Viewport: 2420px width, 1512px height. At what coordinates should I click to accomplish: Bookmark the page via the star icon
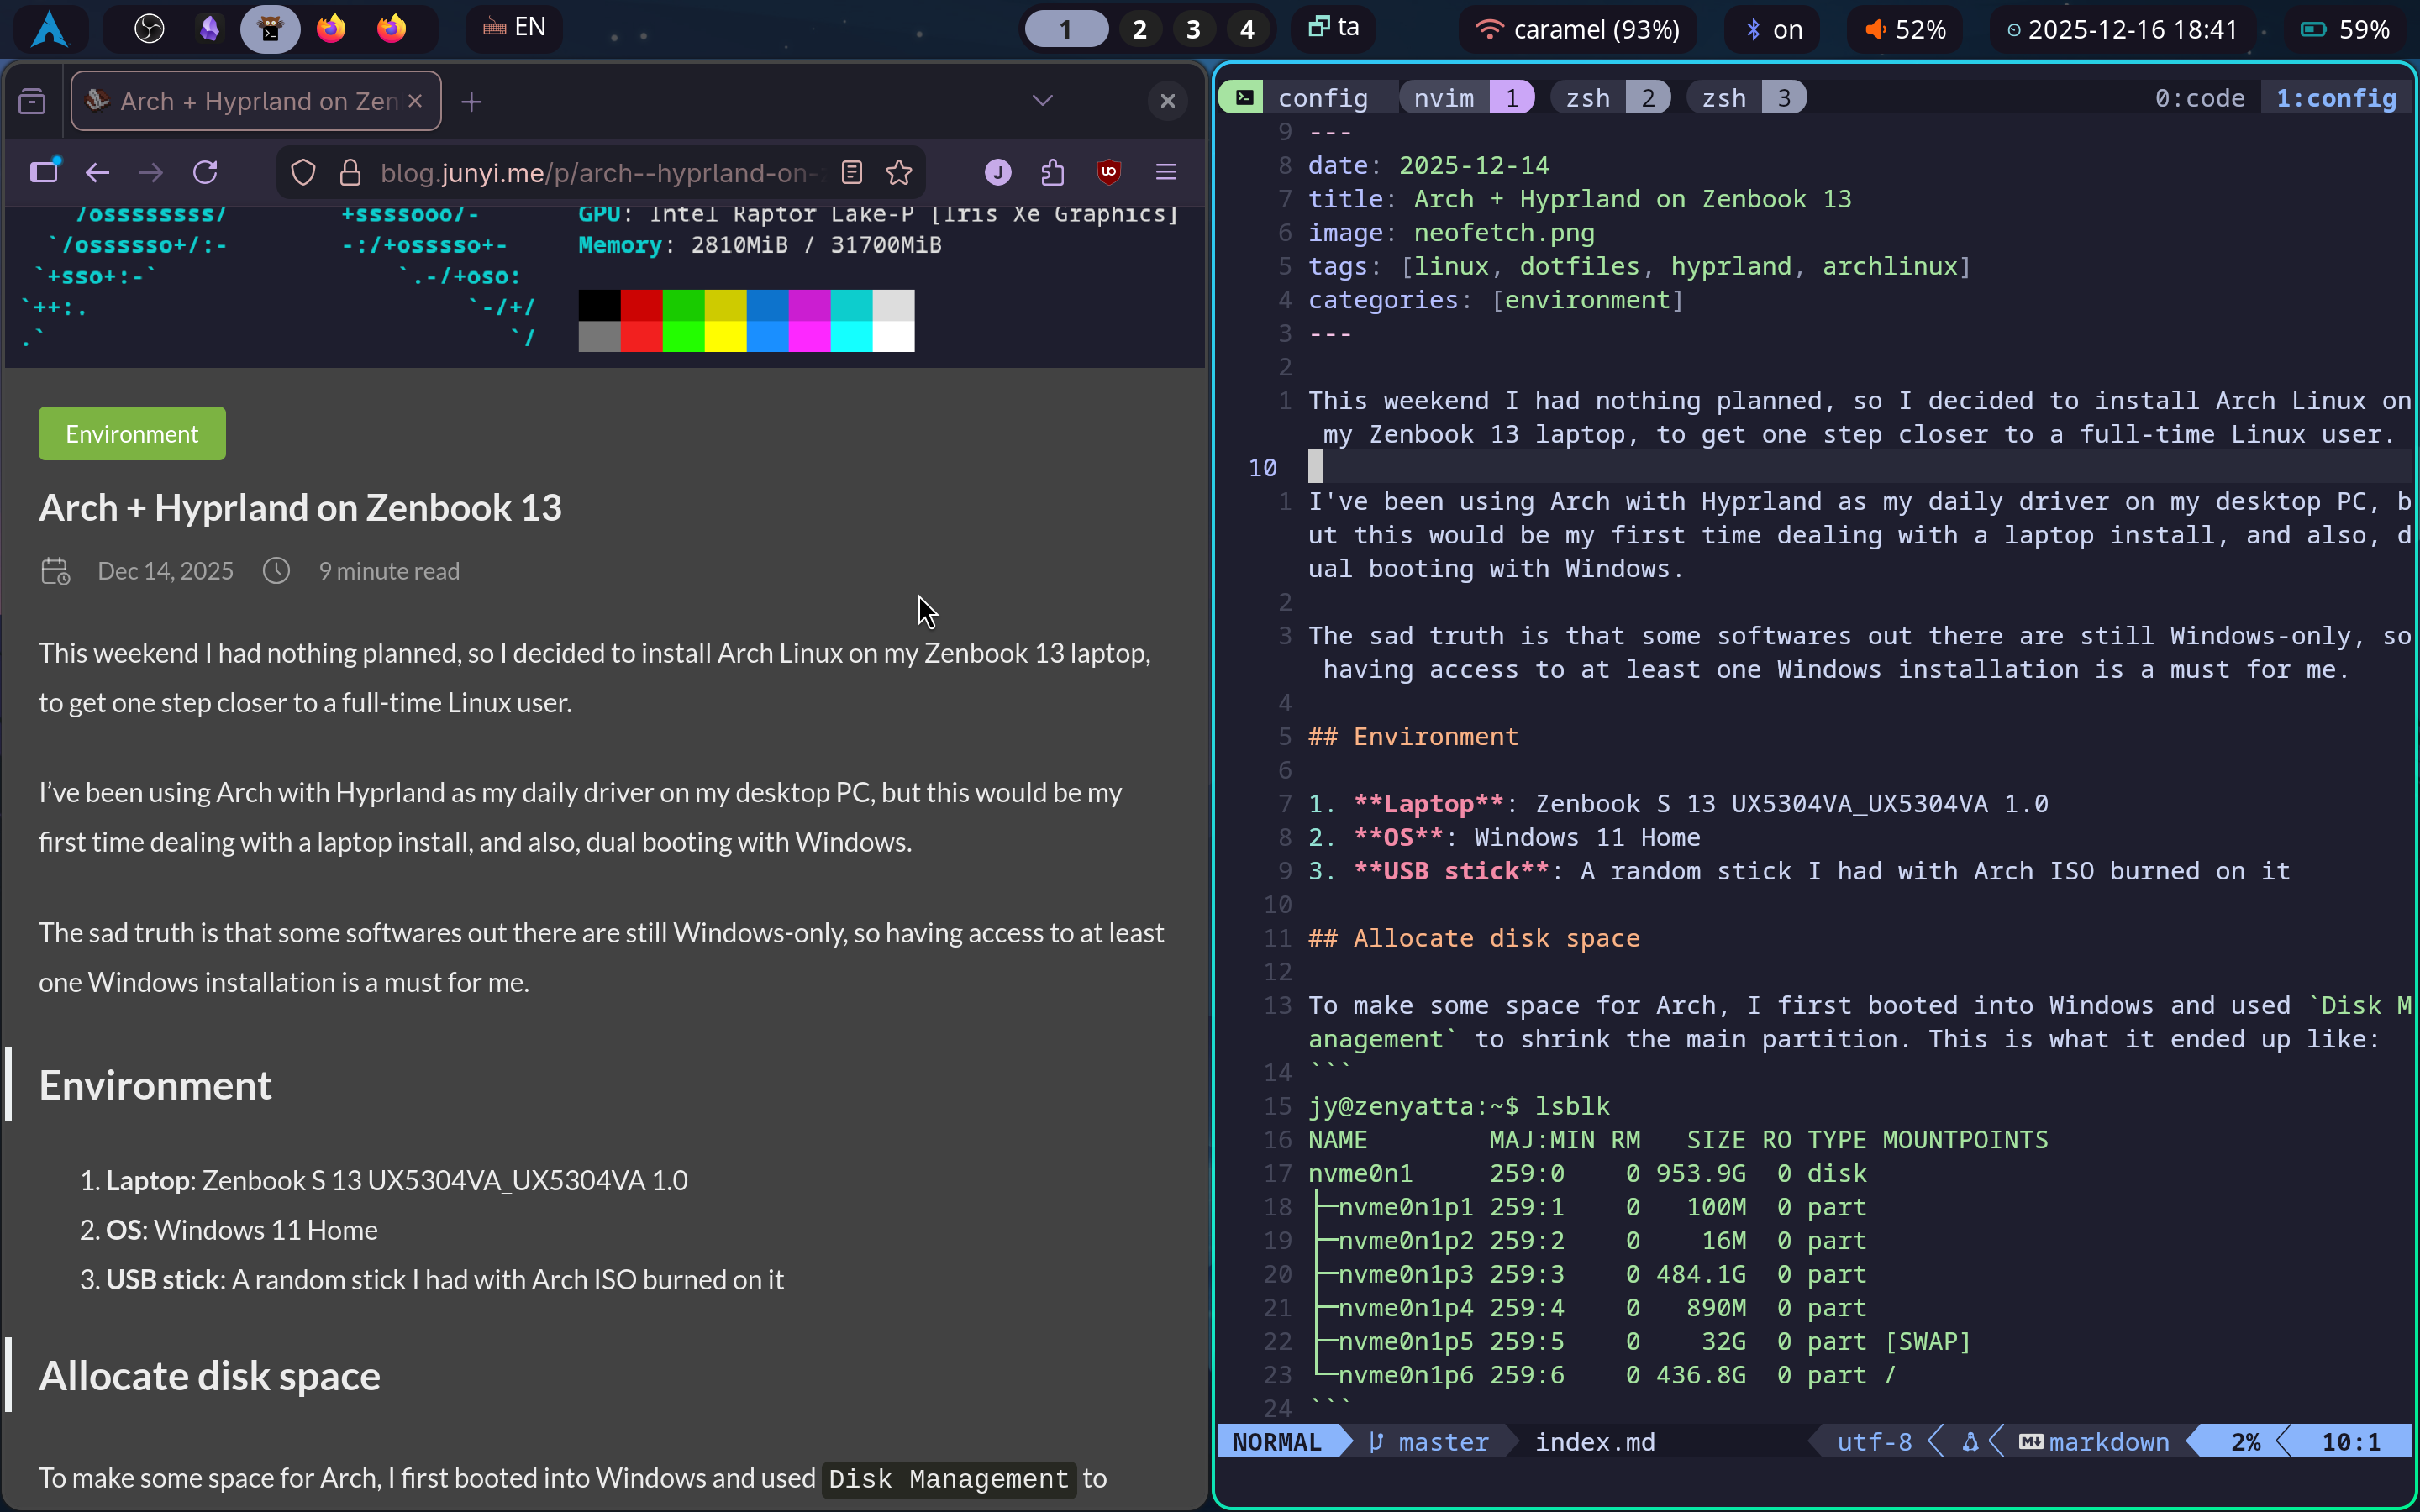coord(899,172)
